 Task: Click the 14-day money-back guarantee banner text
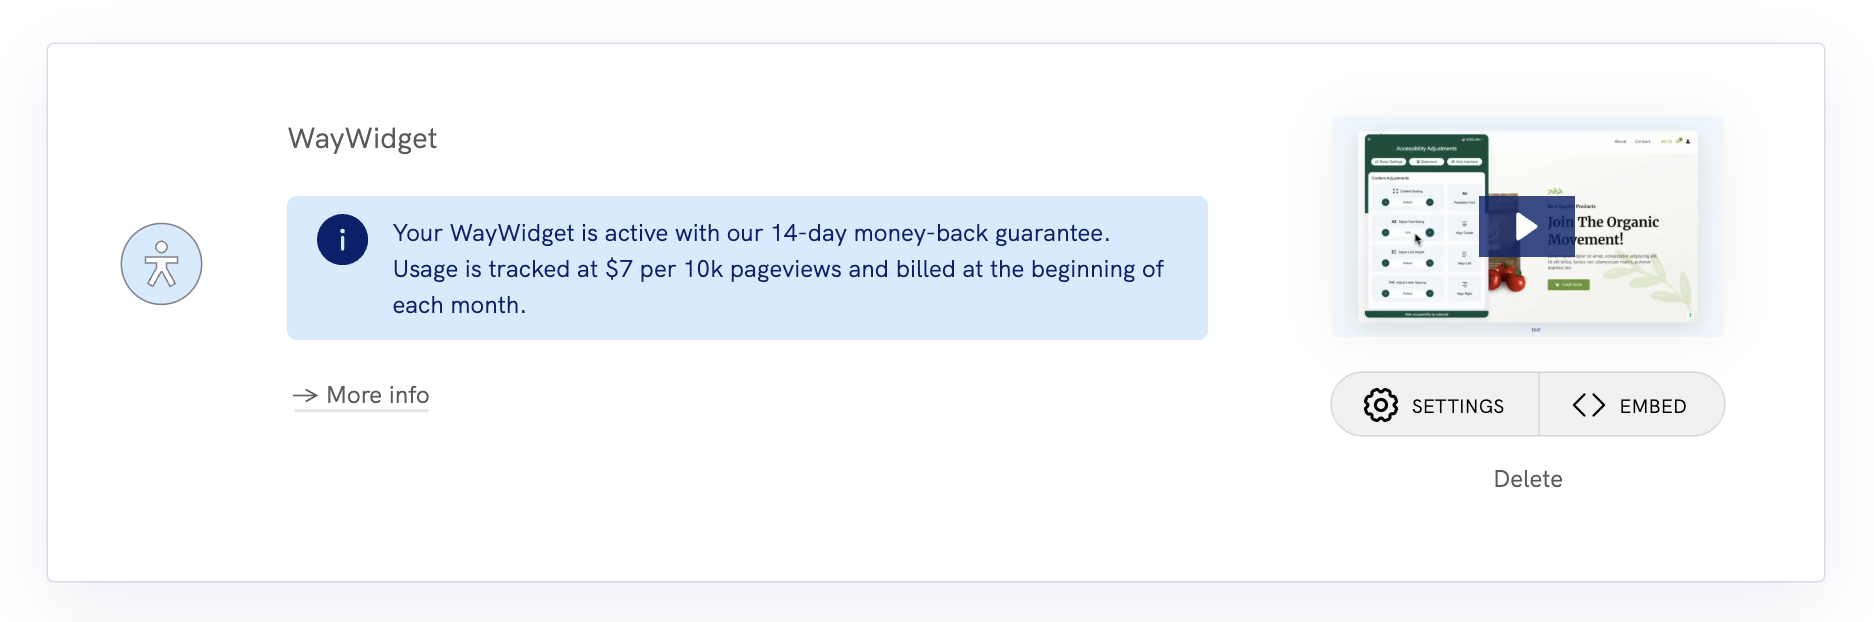pyautogui.click(x=750, y=233)
